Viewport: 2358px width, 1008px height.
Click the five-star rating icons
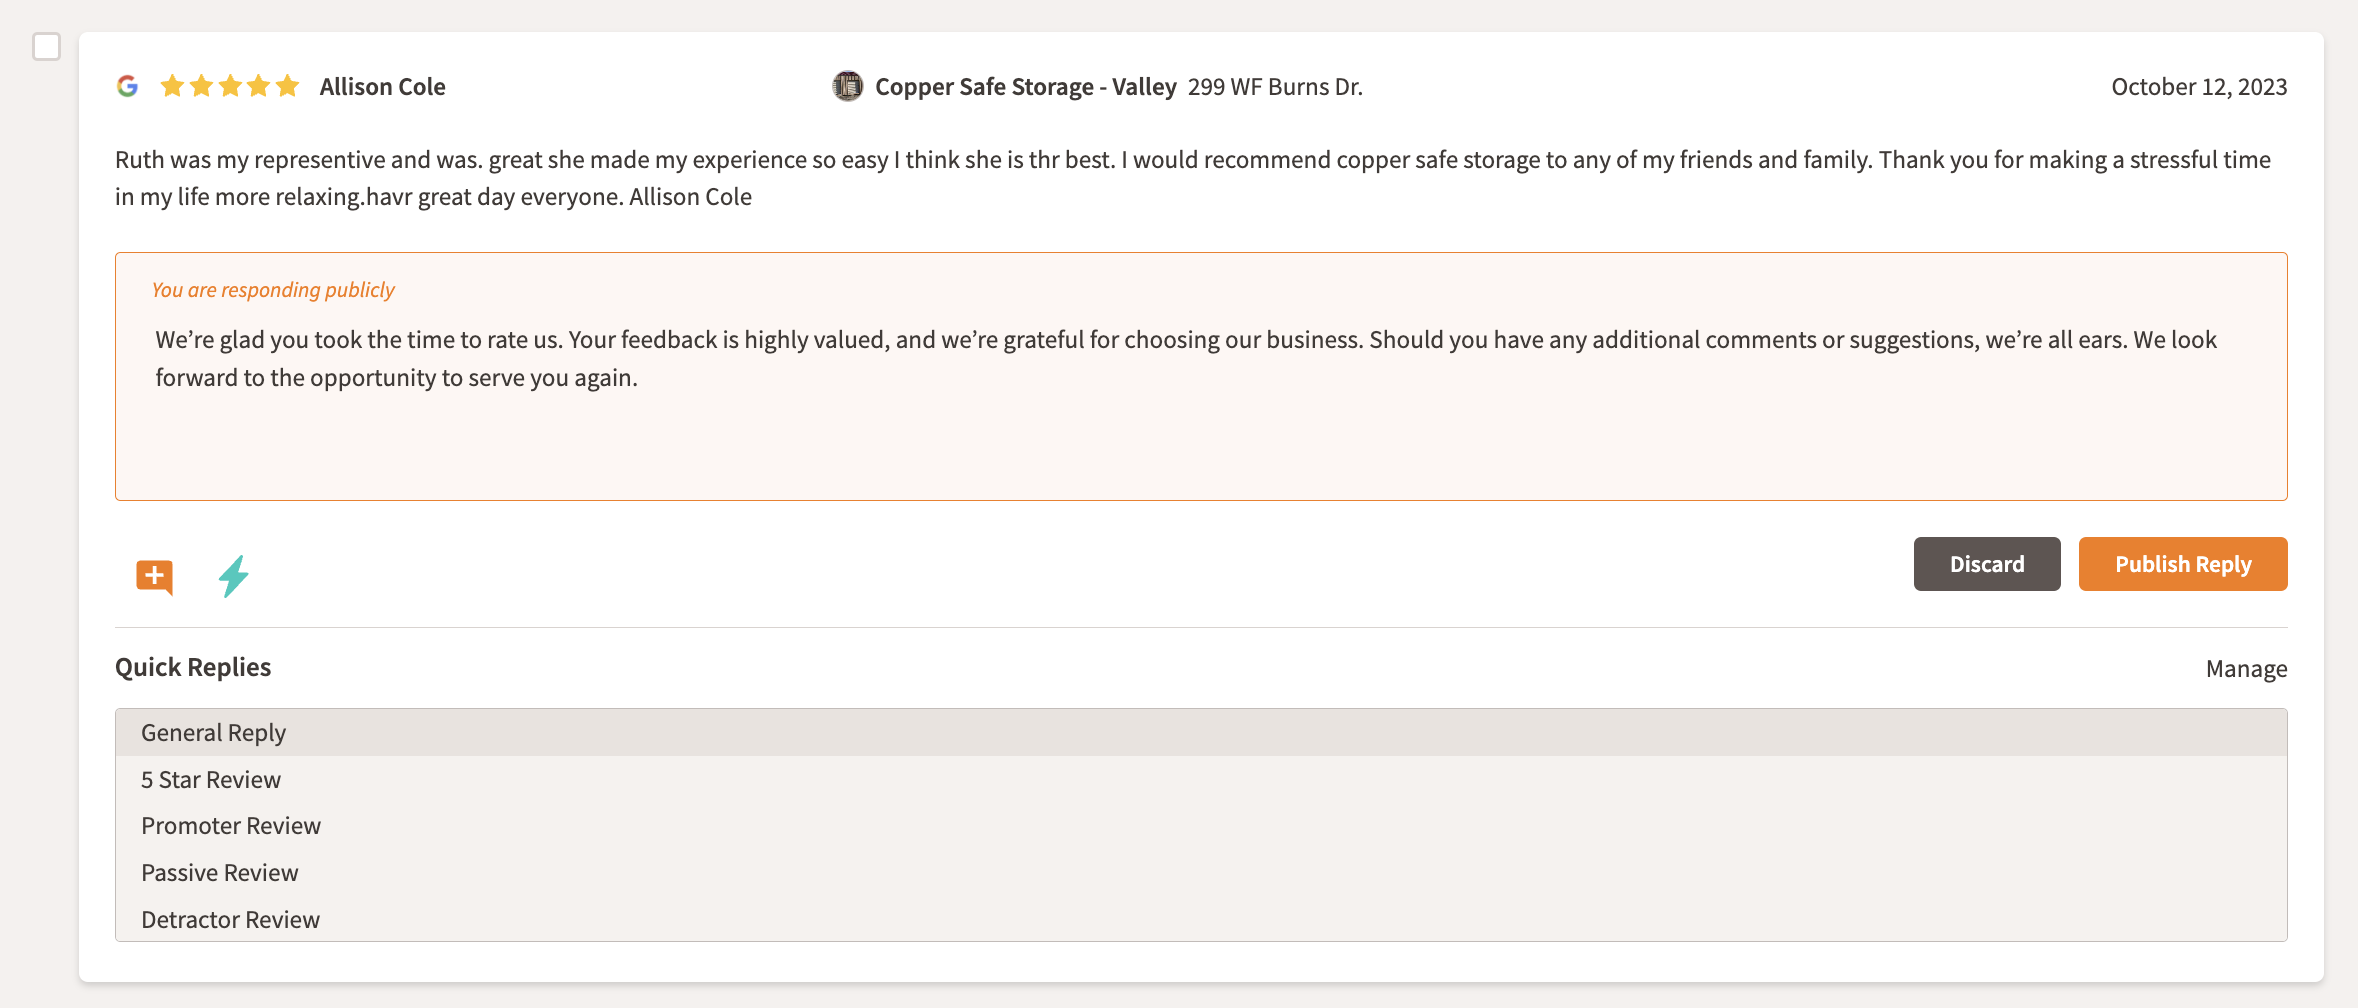tap(230, 86)
